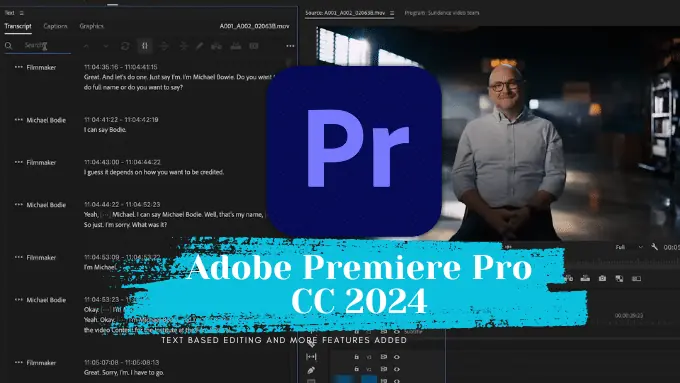The height and width of the screenshot is (383, 680).
Task: Toggle the show pauses button
Action: (145, 46)
